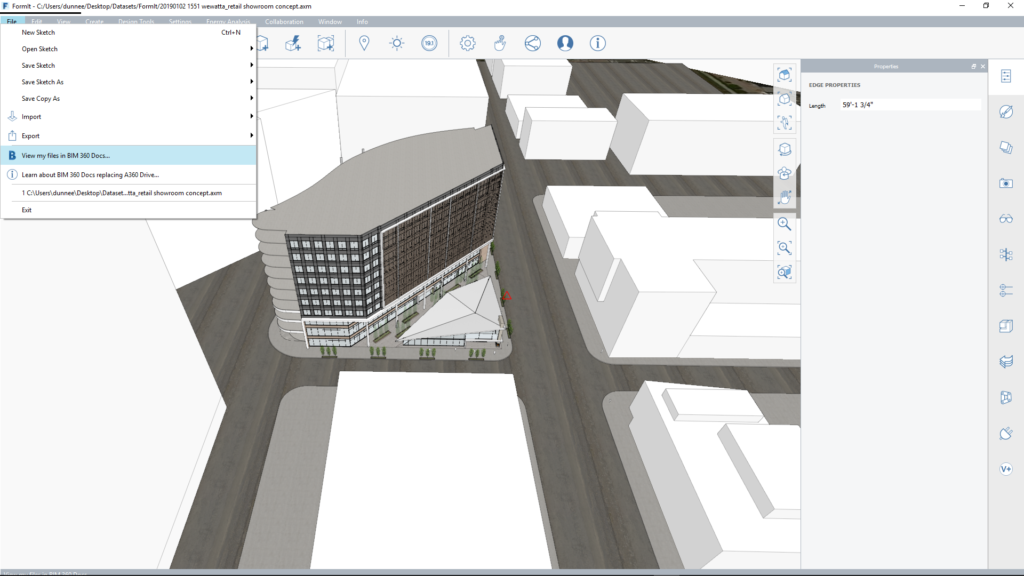
Task: Open the Info icon in toolbar
Action: coord(598,43)
